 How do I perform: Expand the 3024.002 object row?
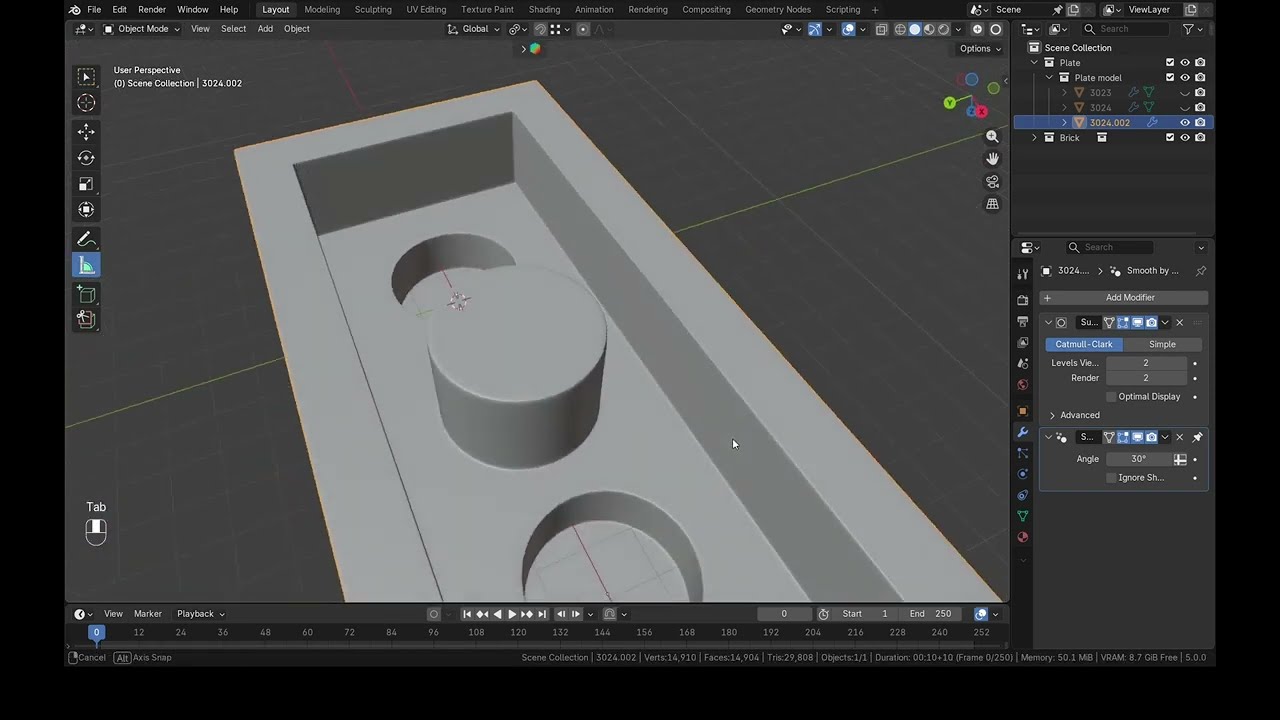point(1064,122)
